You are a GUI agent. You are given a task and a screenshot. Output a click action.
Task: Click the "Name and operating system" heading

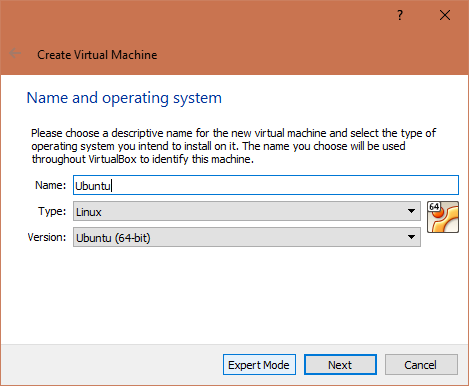coord(124,98)
